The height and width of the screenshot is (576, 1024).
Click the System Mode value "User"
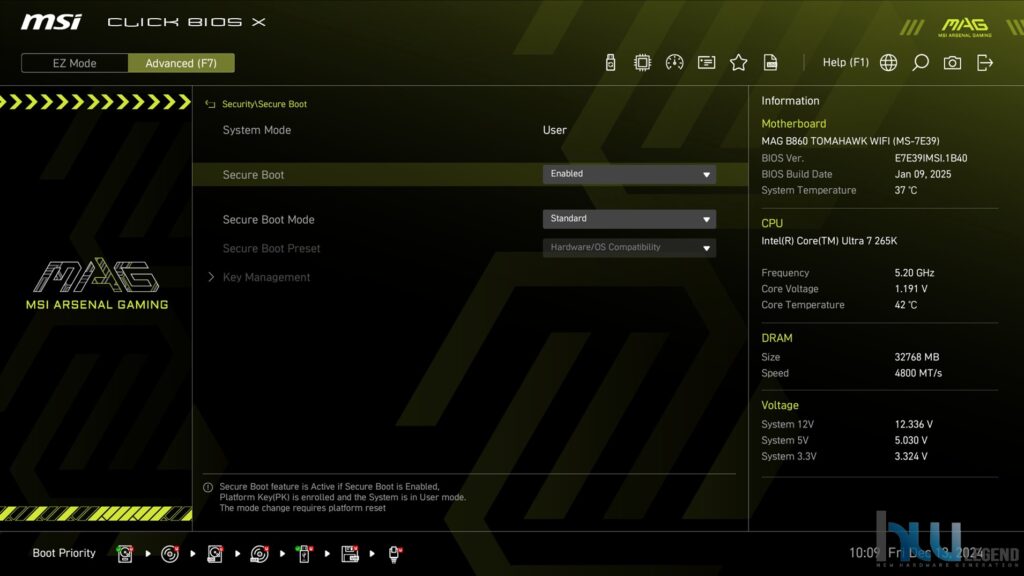coord(554,130)
